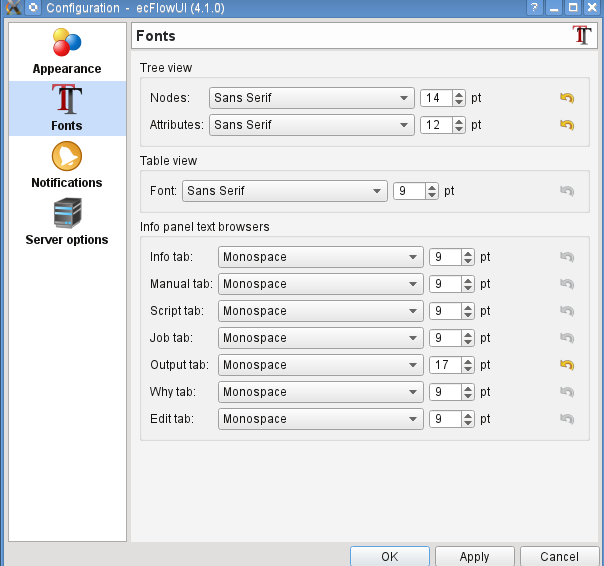Open the Appearance settings page
This screenshot has width=604, height=566.
click(x=67, y=52)
